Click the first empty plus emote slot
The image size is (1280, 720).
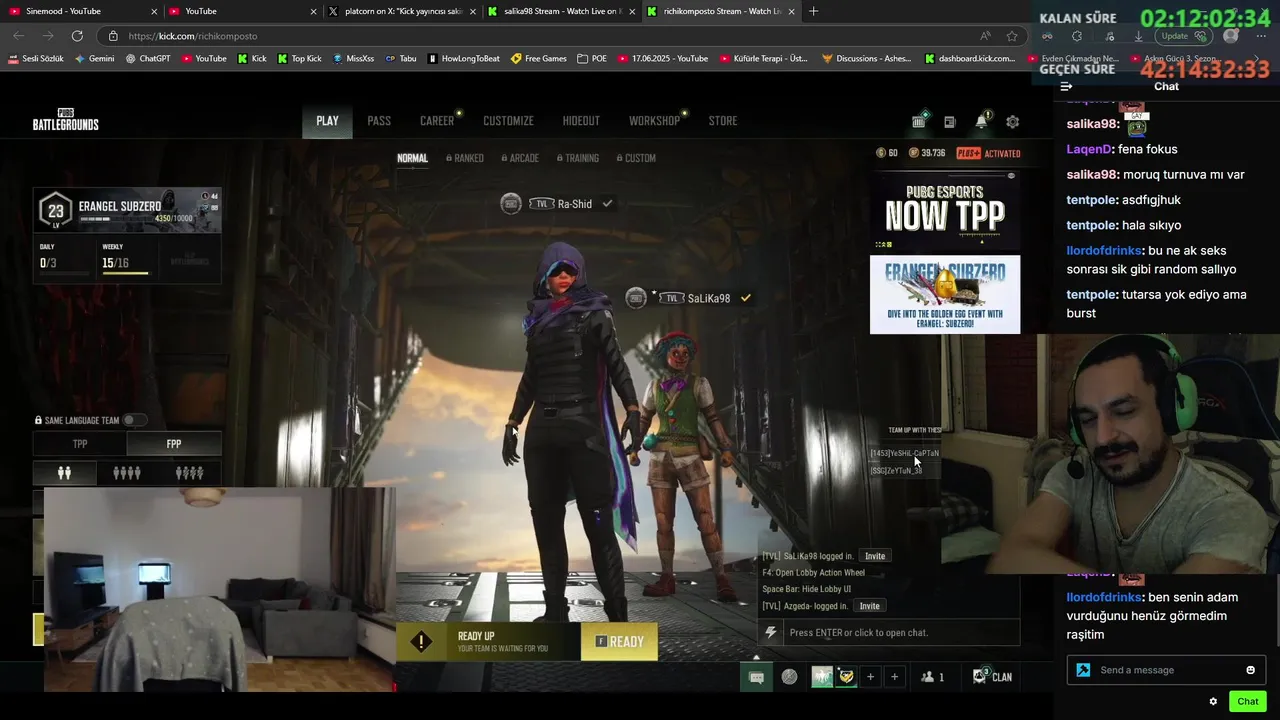(x=870, y=677)
